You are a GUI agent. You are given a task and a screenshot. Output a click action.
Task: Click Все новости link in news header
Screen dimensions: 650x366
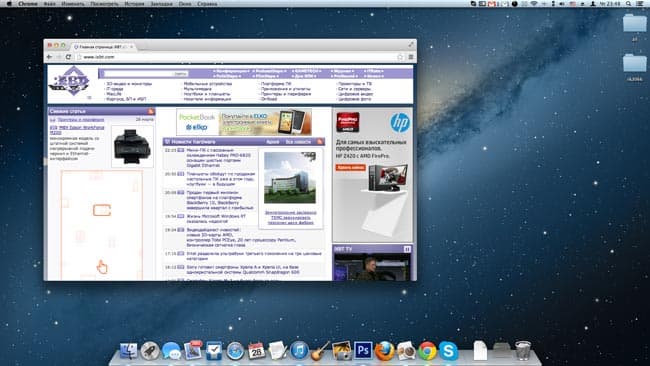(298, 142)
